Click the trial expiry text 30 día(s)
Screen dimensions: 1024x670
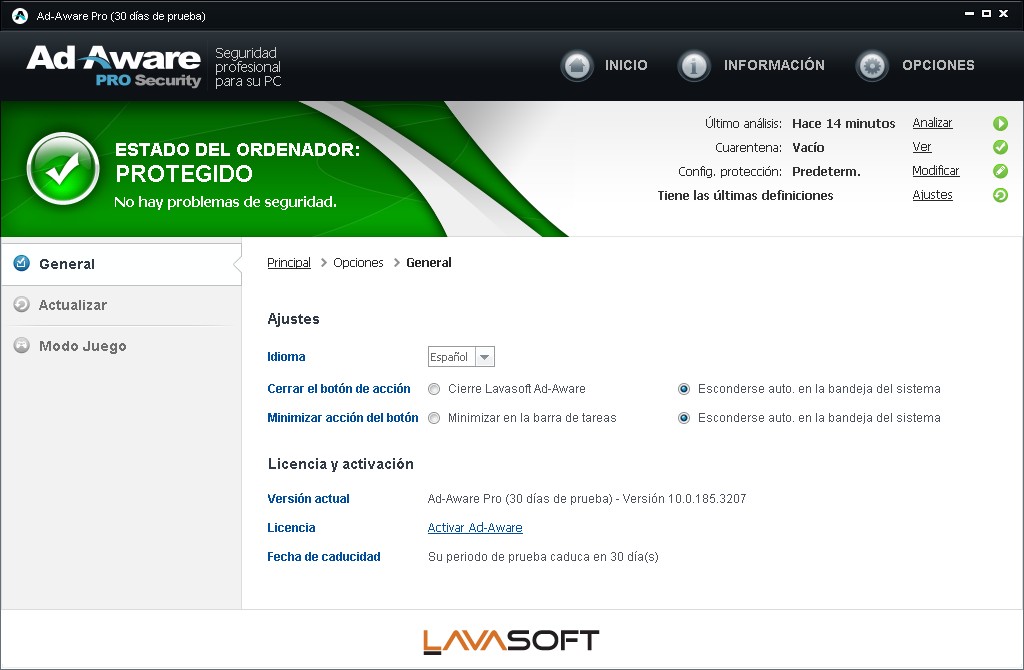[x=634, y=557]
